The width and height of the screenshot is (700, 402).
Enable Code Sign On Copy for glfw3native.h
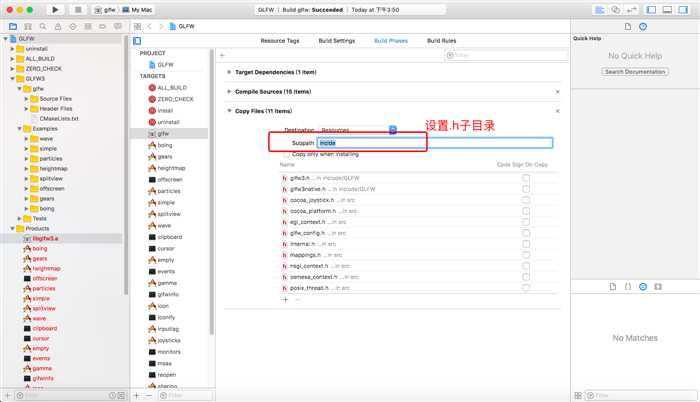pyautogui.click(x=526, y=189)
